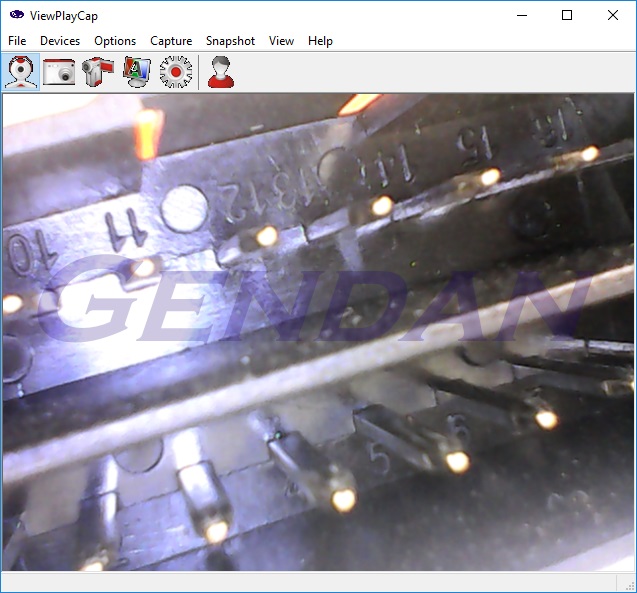This screenshot has width=637, height=593.
Task: Open the Help menu
Action: (320, 41)
